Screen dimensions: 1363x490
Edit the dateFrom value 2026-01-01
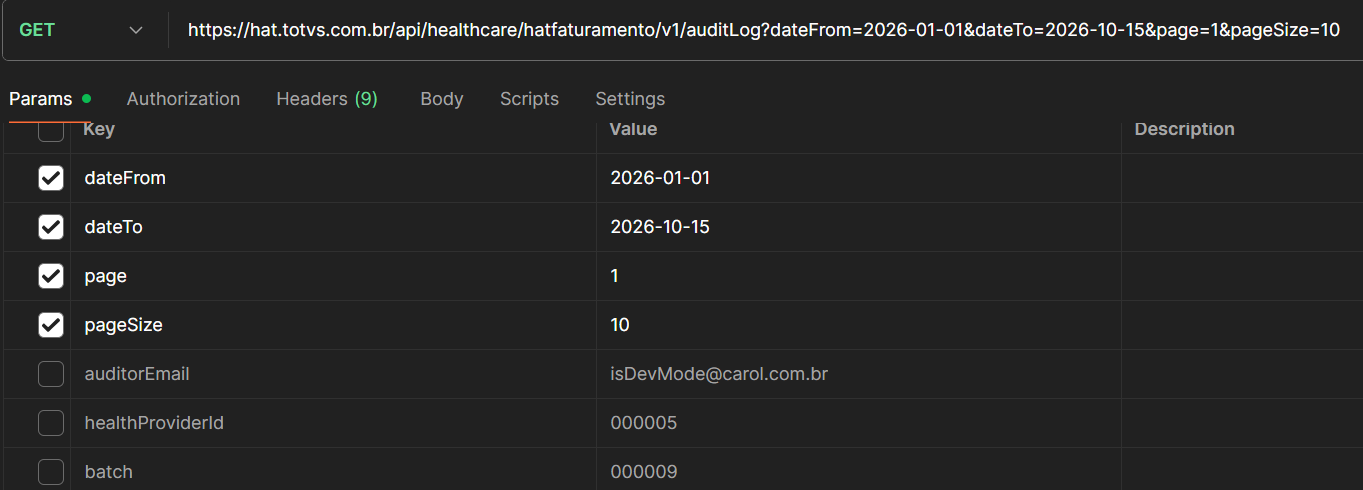tap(660, 178)
